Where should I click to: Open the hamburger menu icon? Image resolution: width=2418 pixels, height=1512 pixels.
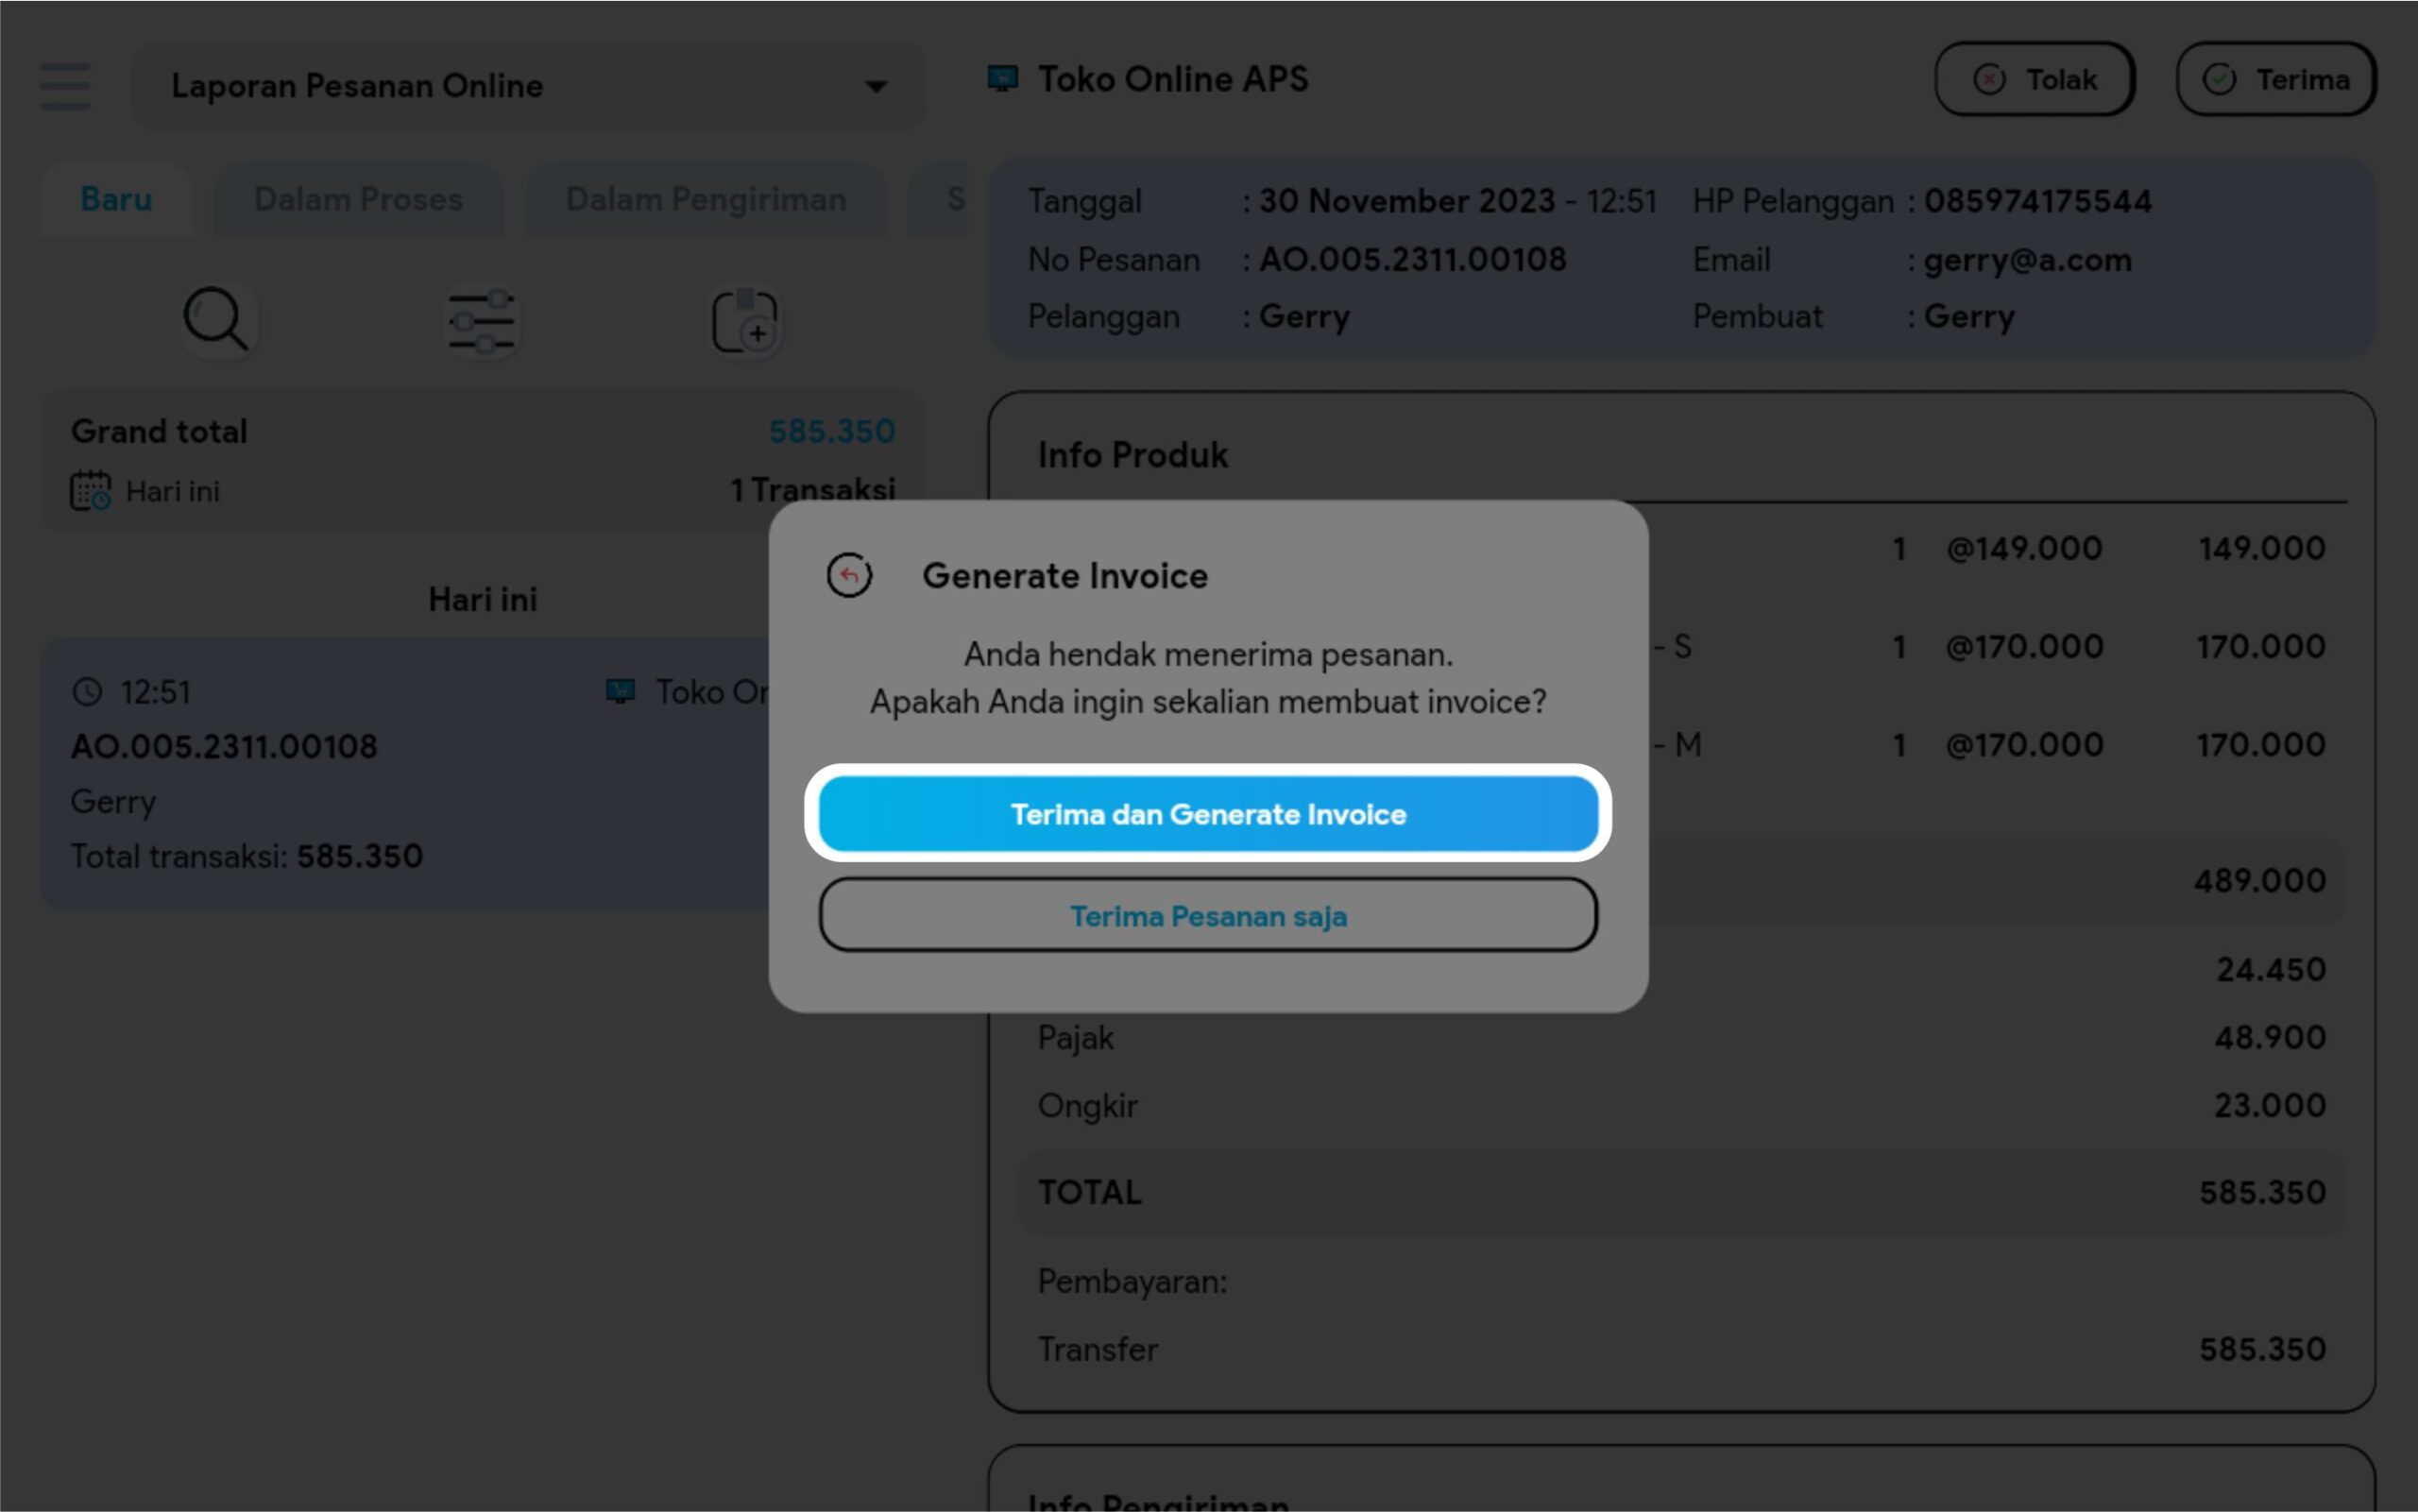[65, 86]
